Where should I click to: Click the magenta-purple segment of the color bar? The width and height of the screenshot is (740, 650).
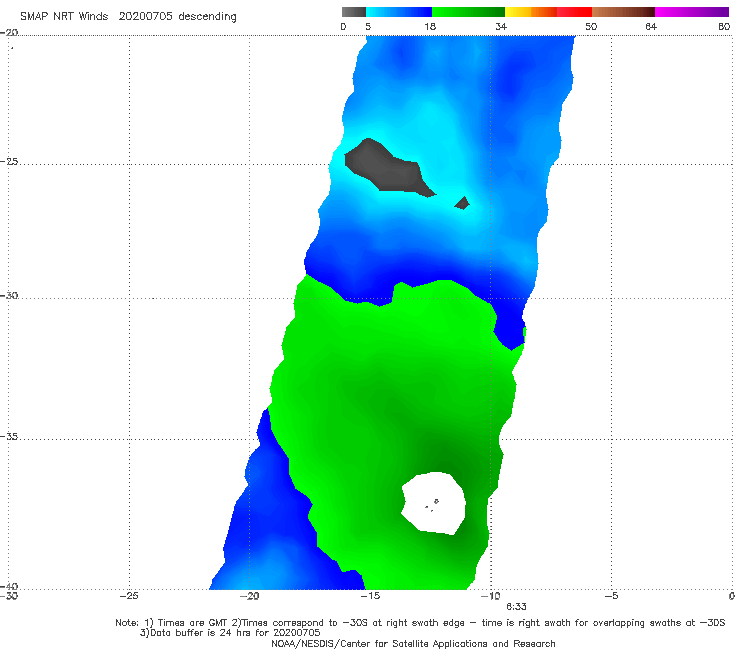(x=692, y=12)
